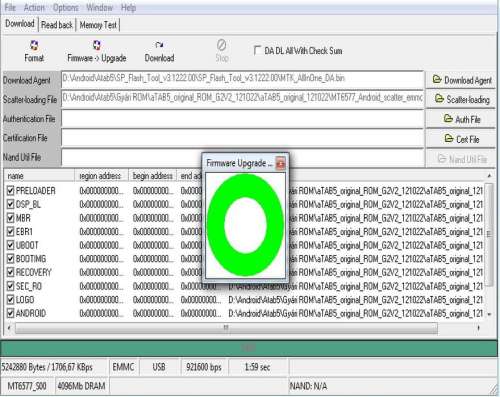Click the 4096Mb DRAM status cell
The image size is (500, 397).
[81, 386]
